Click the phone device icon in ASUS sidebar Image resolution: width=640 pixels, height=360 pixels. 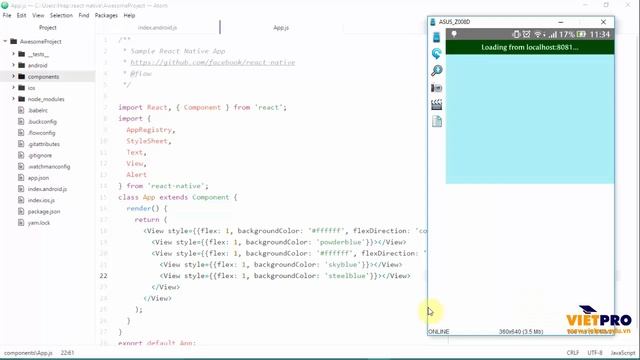coord(436,37)
